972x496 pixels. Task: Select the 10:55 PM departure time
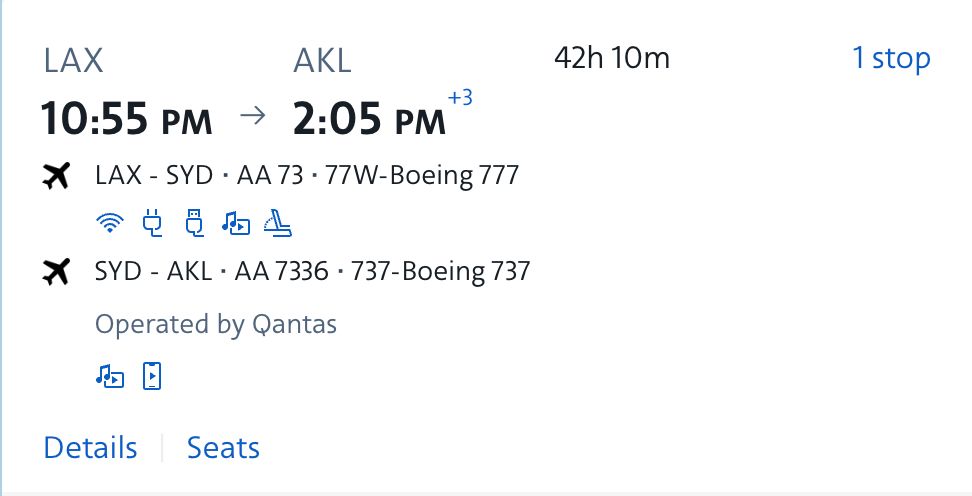point(126,119)
